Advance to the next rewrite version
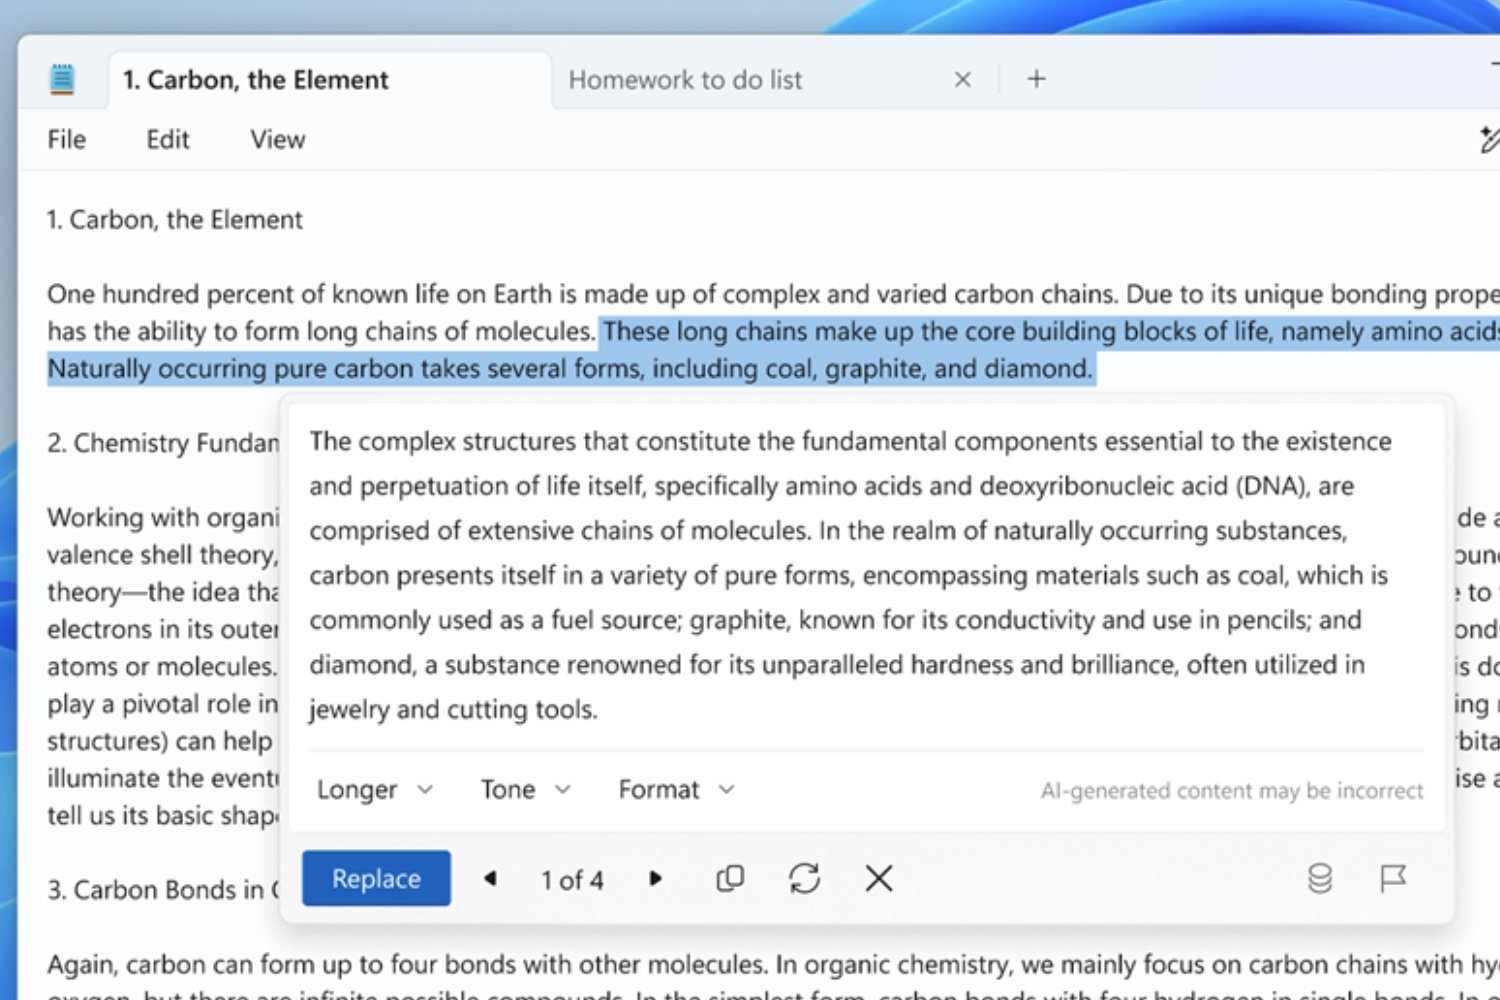The width and height of the screenshot is (1500, 1000). click(x=655, y=878)
